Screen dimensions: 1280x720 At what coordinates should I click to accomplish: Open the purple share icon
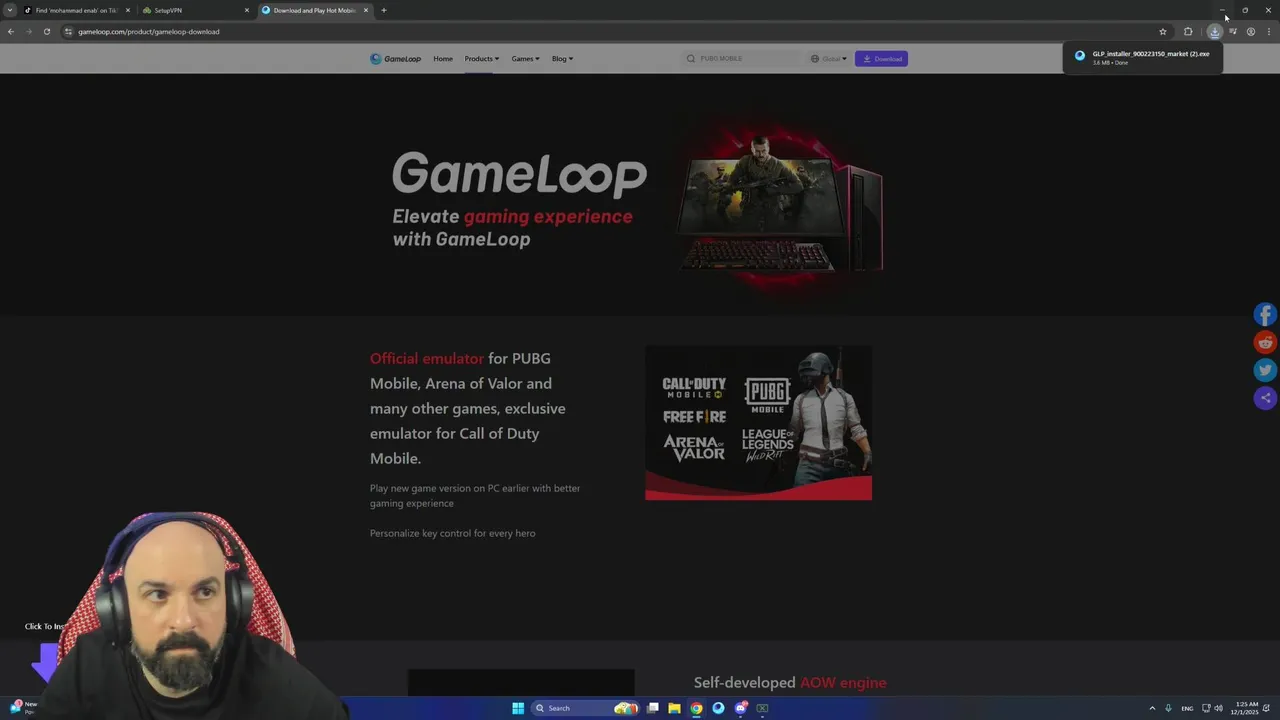[x=1265, y=398]
